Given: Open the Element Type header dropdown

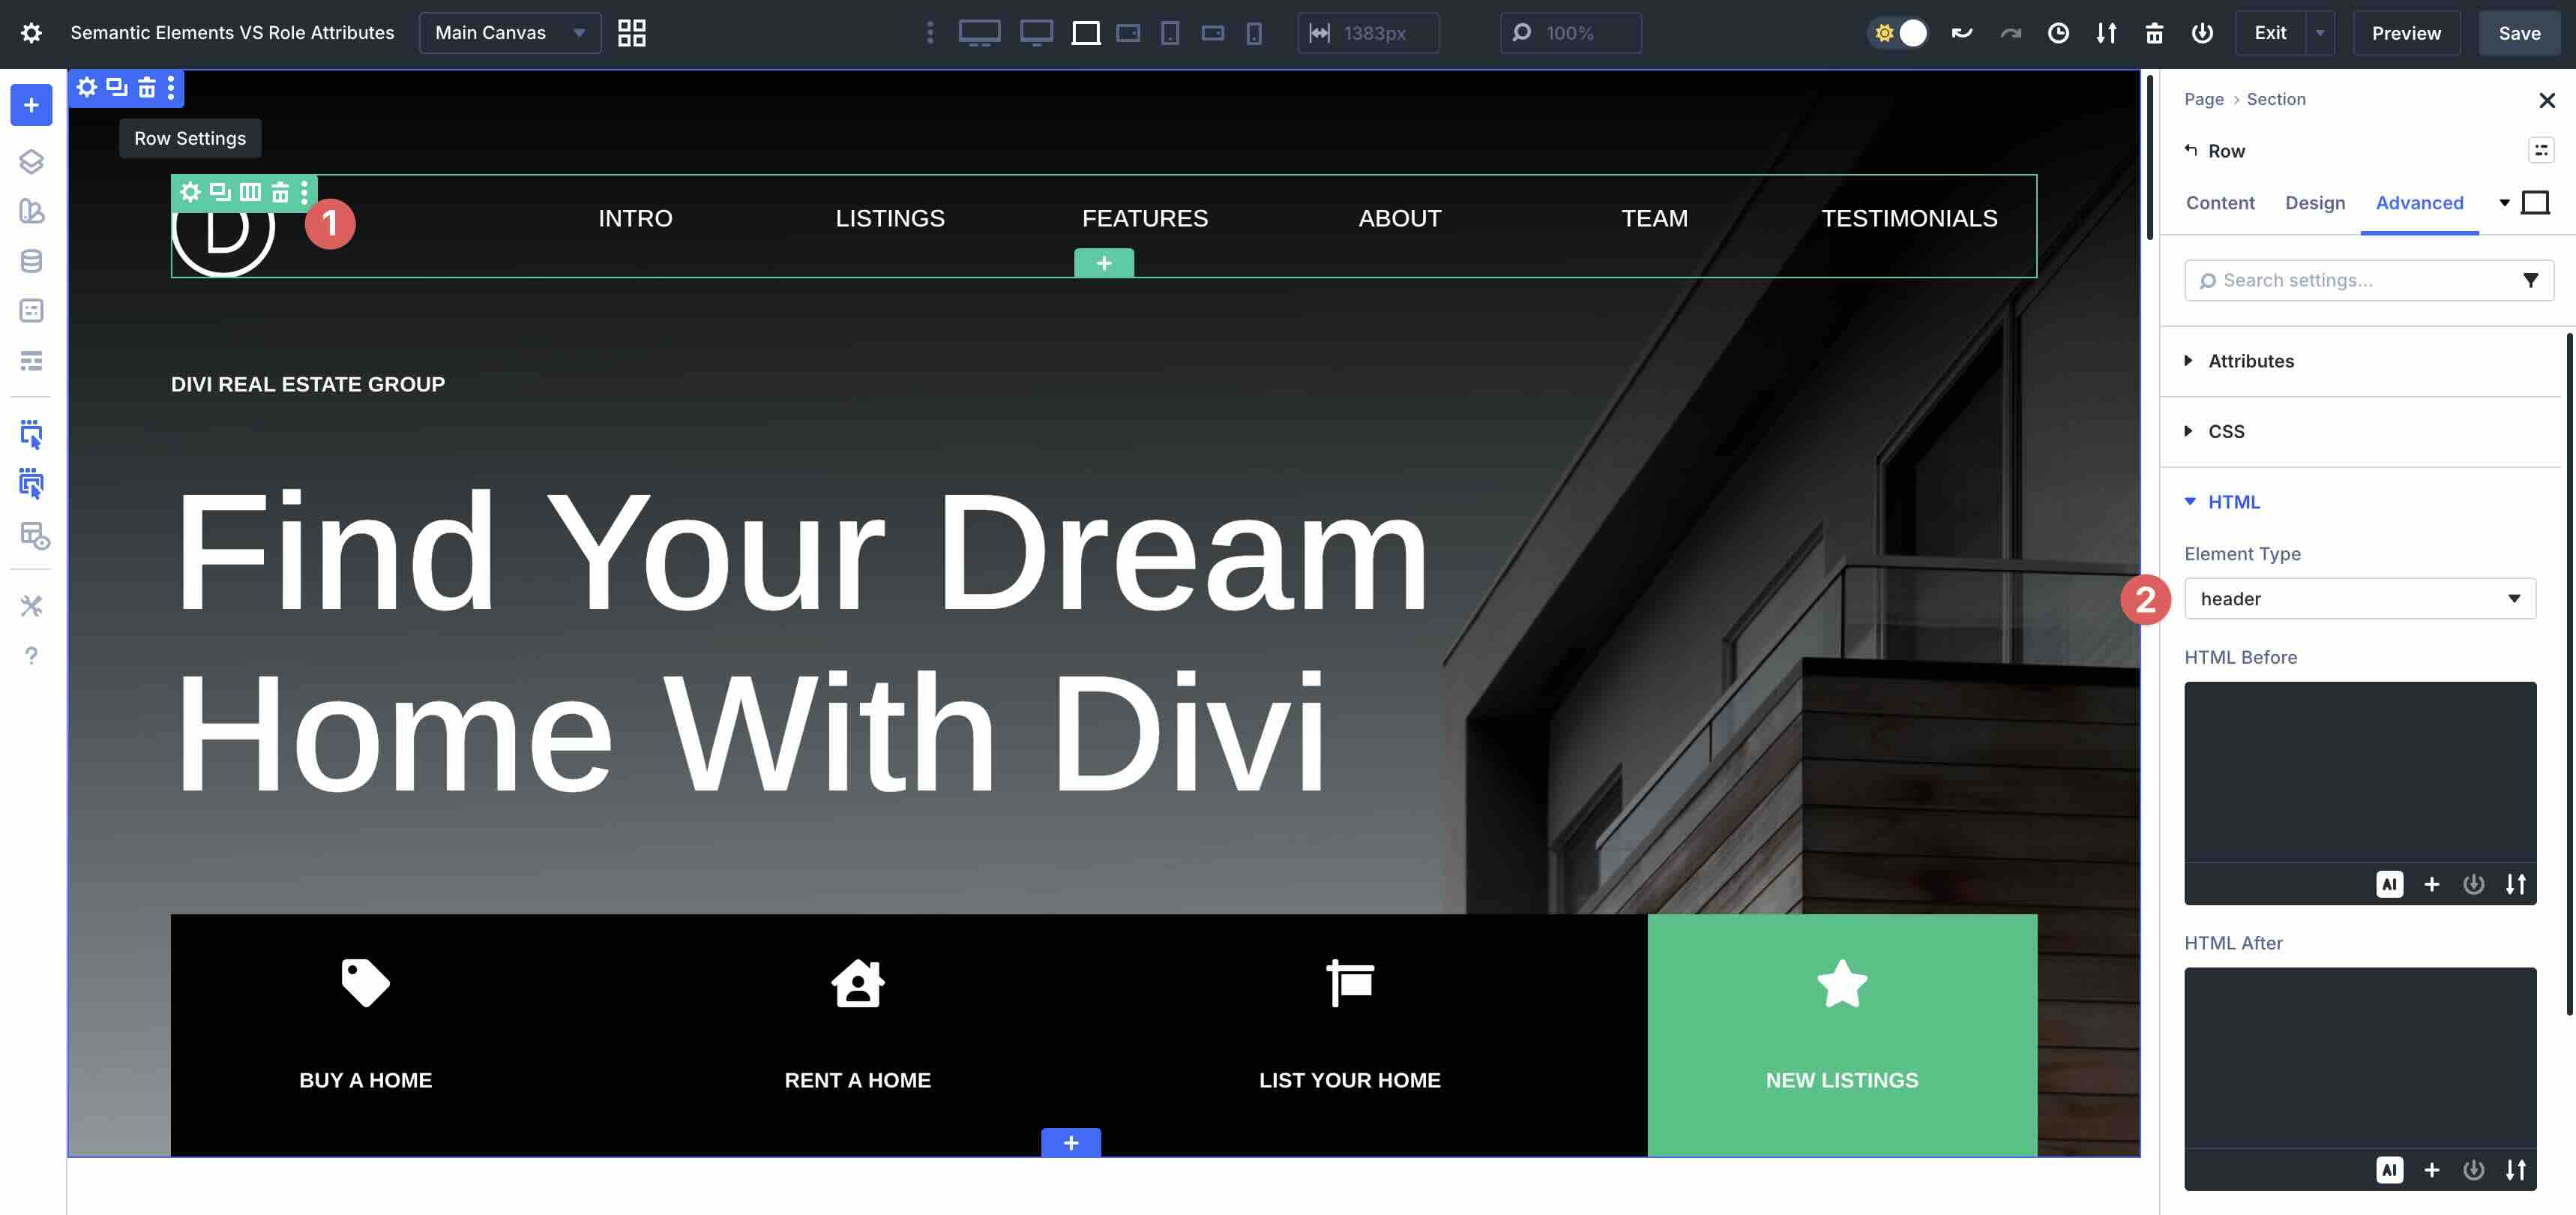Looking at the screenshot, I should (x=2359, y=598).
